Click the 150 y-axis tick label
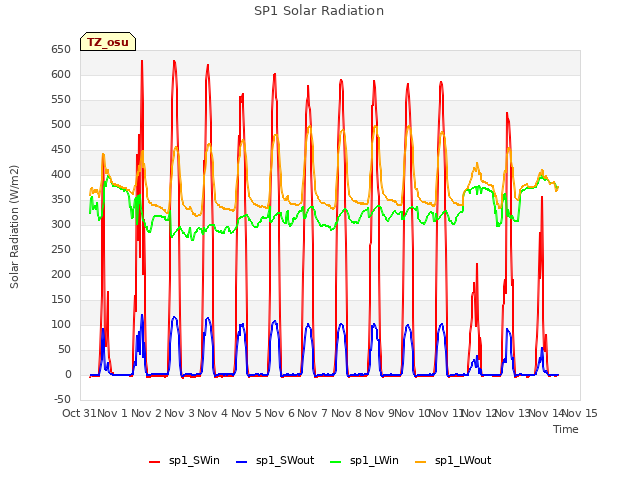The height and width of the screenshot is (480, 640). point(61,300)
